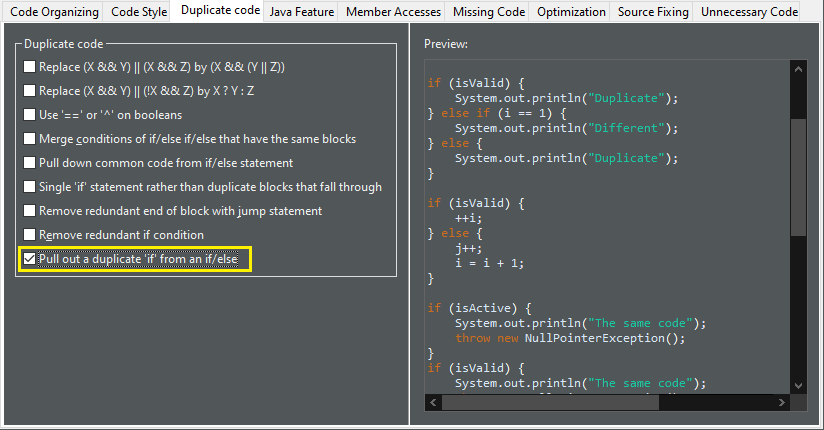
Task: Open the Code Style tab
Action: [139, 12]
